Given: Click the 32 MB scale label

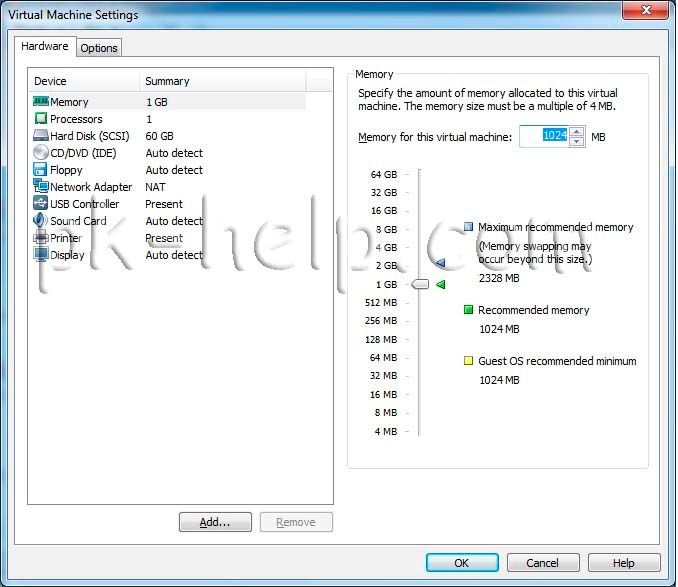Looking at the screenshot, I should point(383,376).
